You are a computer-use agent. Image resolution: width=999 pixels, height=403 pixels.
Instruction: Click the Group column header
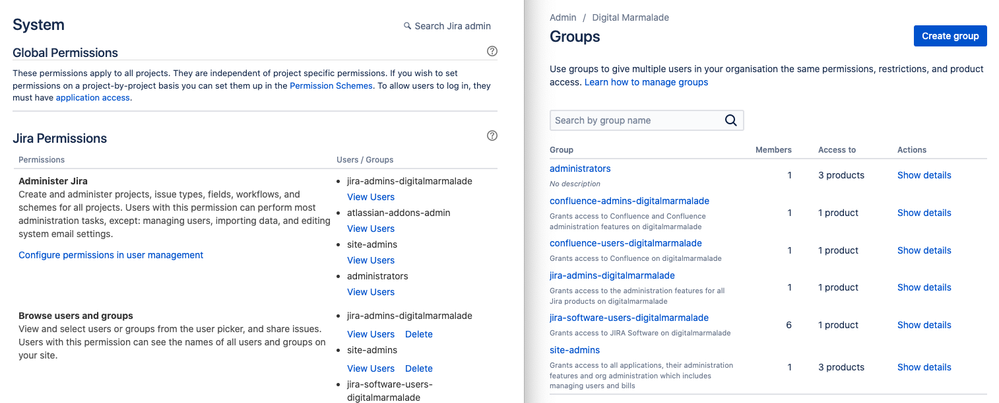(561, 150)
